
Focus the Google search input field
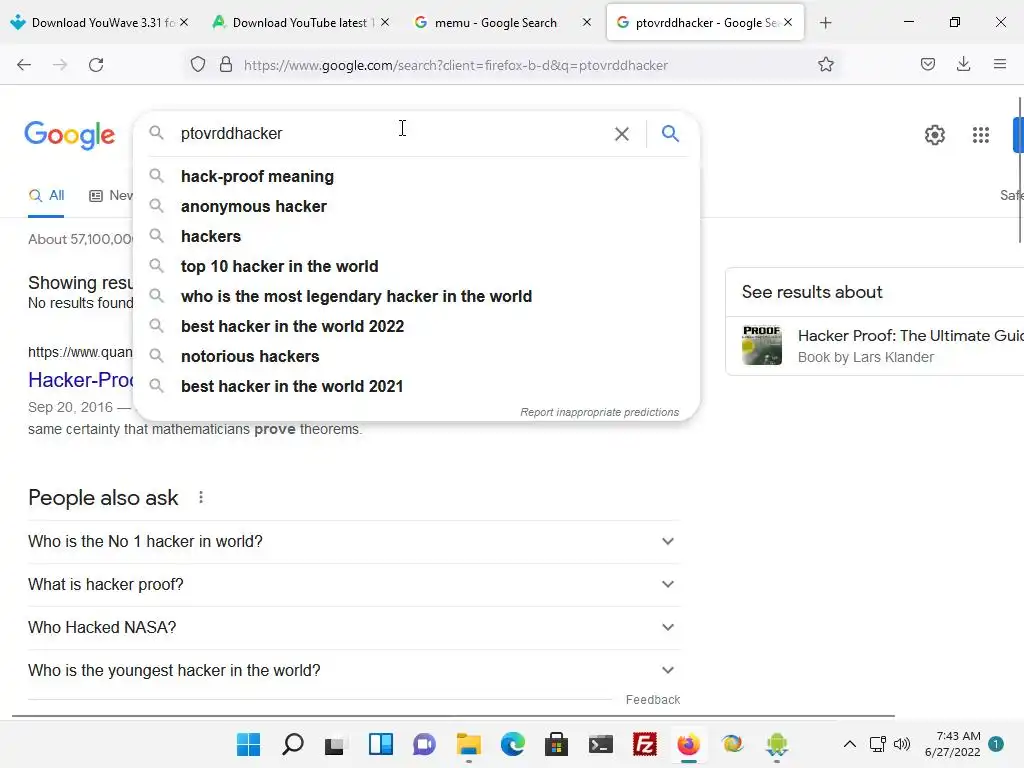[392, 134]
